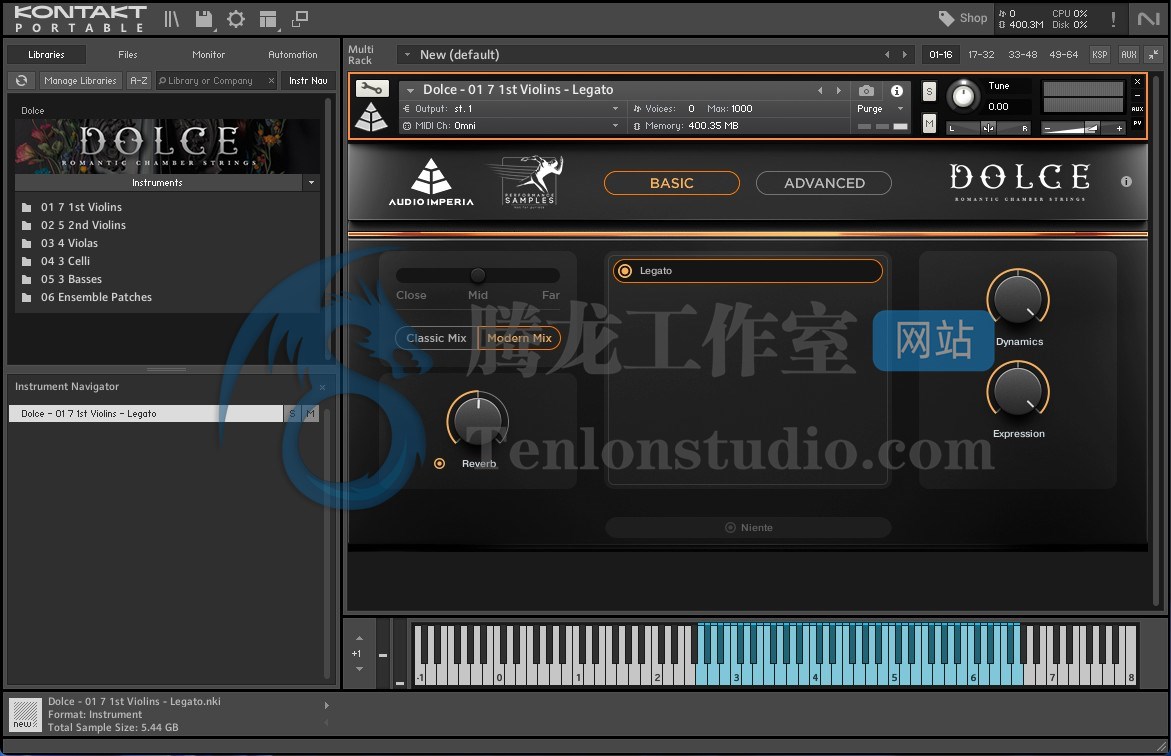This screenshot has height=756, width=1171.
Task: Open the multi preset dropdown menu
Action: (x=407, y=55)
